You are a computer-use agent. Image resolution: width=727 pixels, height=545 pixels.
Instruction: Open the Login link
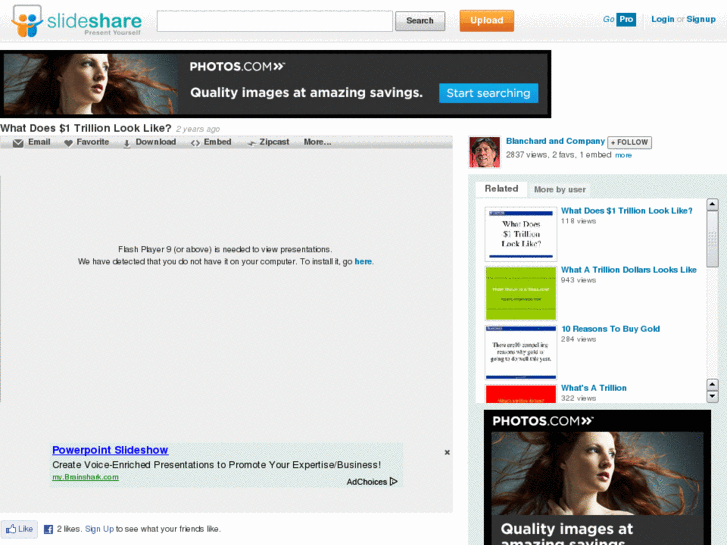click(x=663, y=19)
